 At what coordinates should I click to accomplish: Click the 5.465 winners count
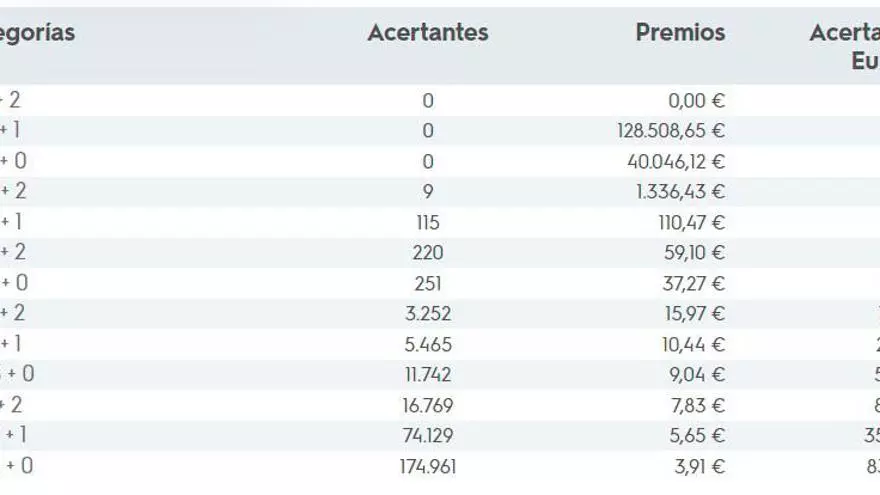coord(428,345)
